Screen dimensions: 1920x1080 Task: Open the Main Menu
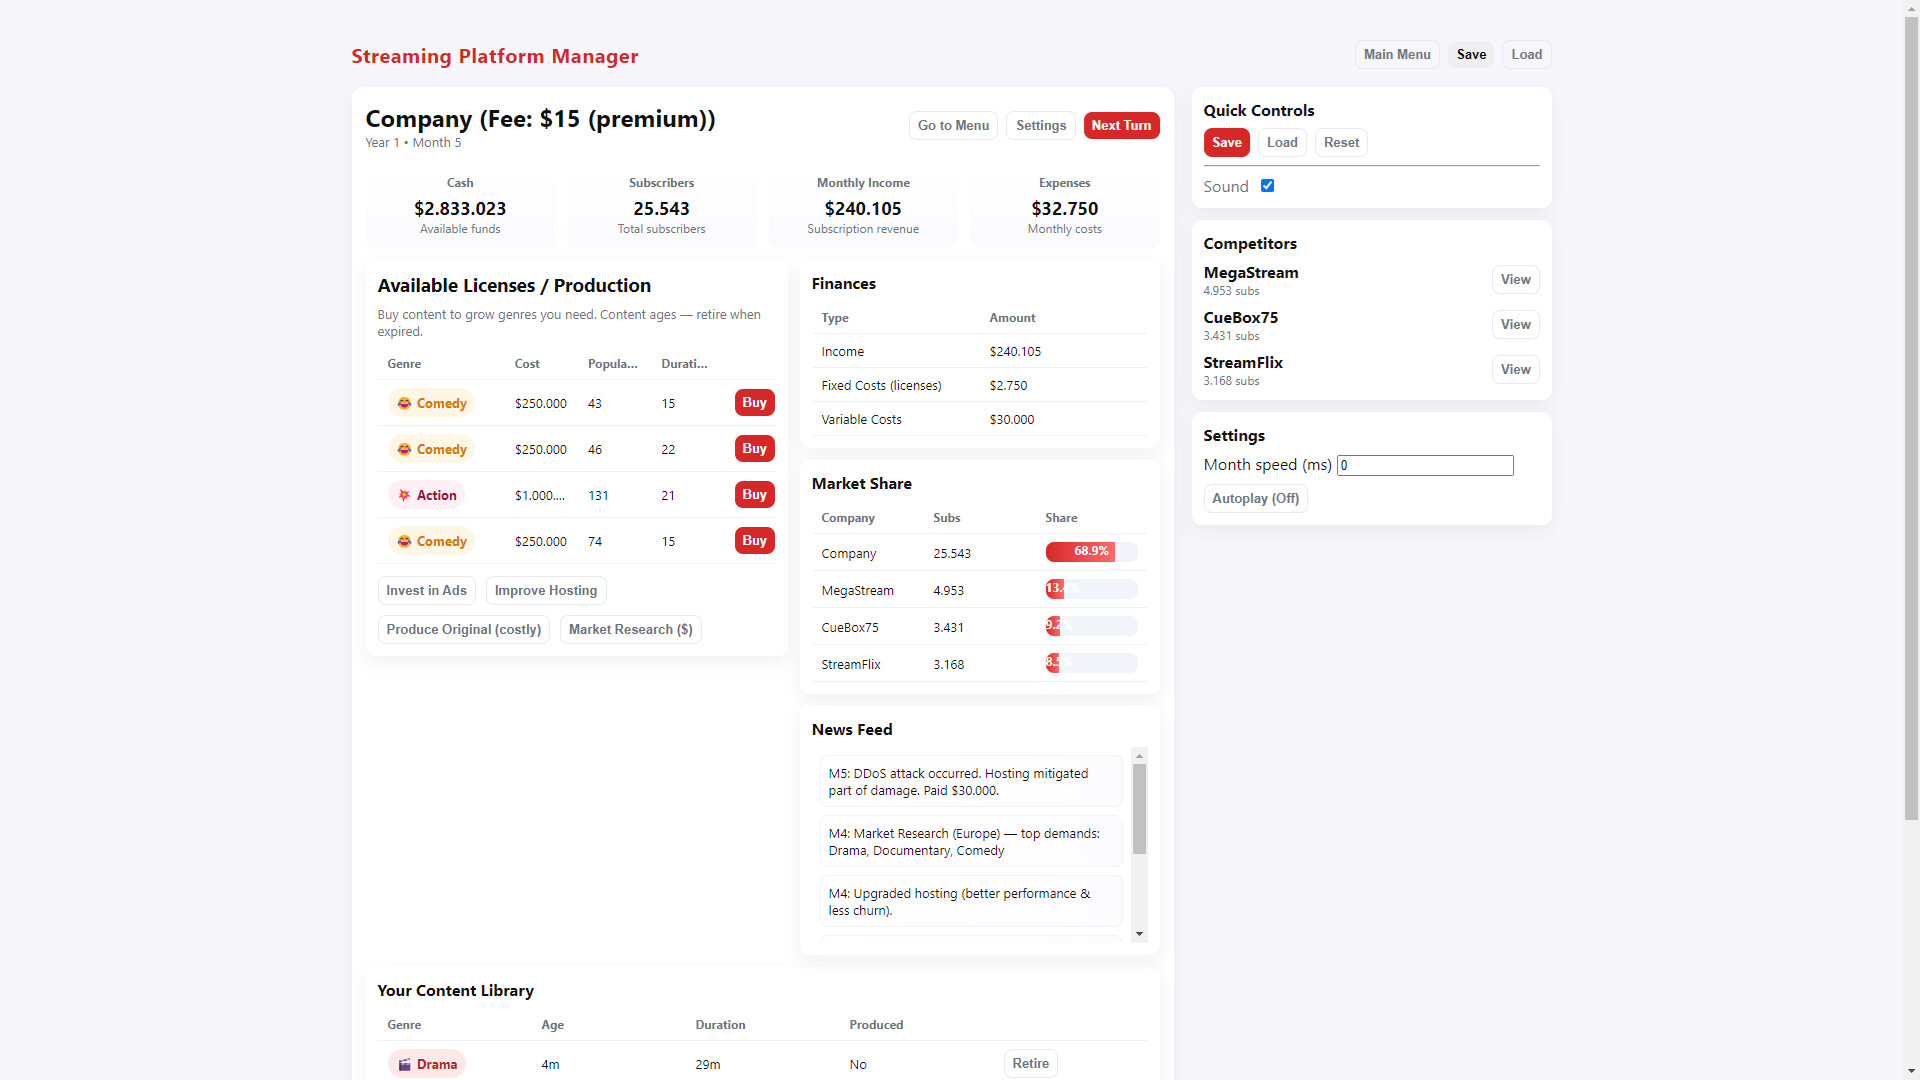click(x=1396, y=54)
